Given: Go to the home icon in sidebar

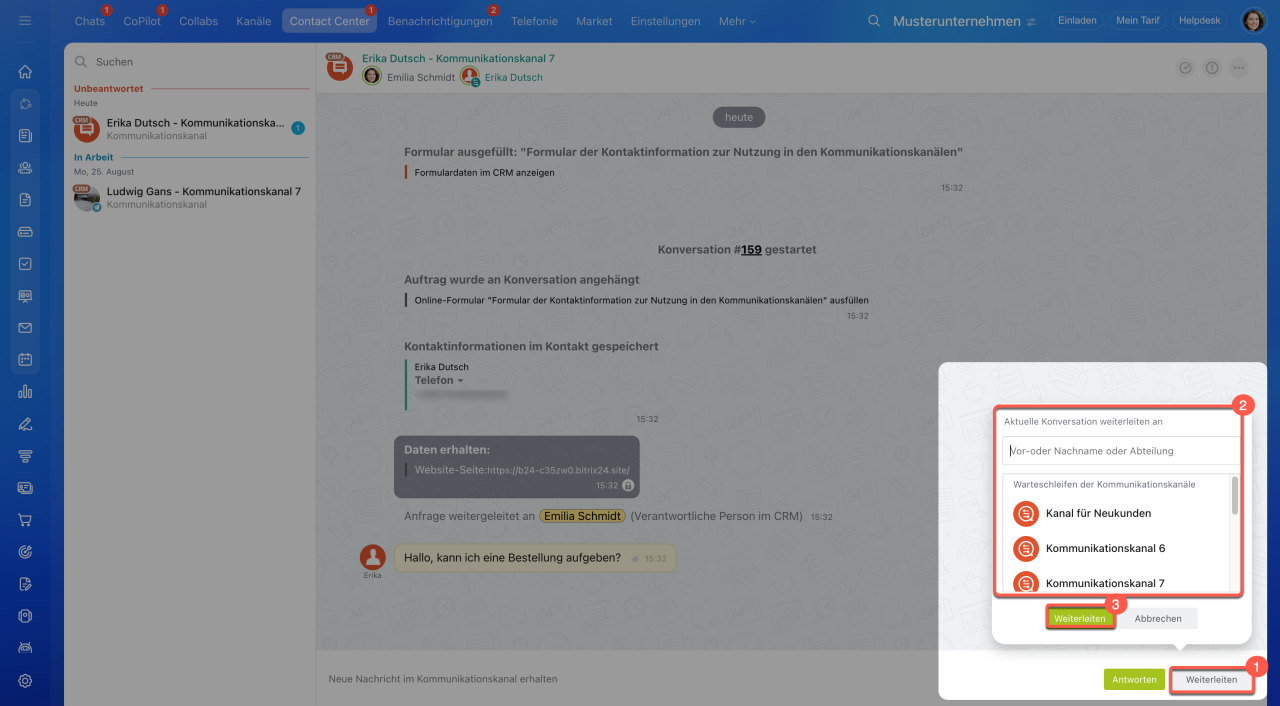Looking at the screenshot, I should pyautogui.click(x=25, y=71).
